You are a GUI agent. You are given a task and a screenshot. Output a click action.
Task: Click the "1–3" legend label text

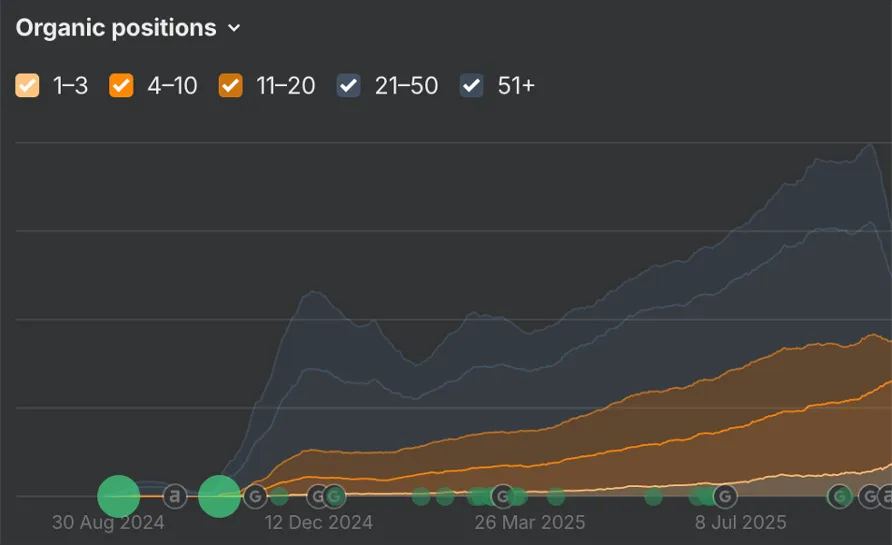[x=71, y=86]
